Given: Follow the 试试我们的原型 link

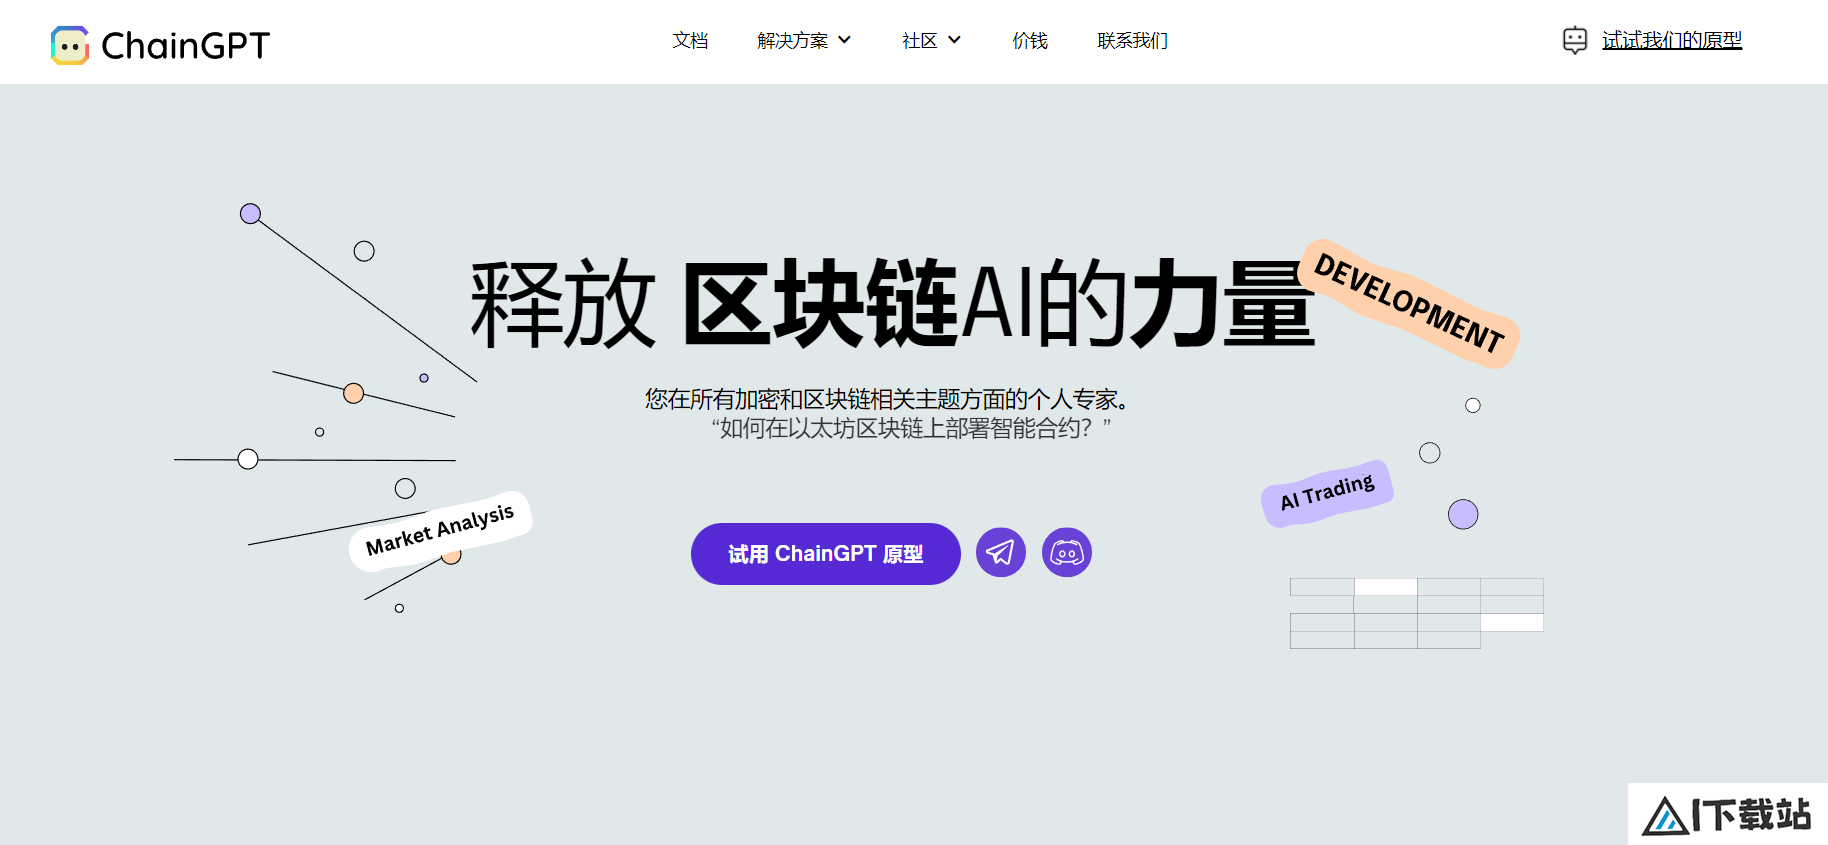Looking at the screenshot, I should (x=1672, y=40).
